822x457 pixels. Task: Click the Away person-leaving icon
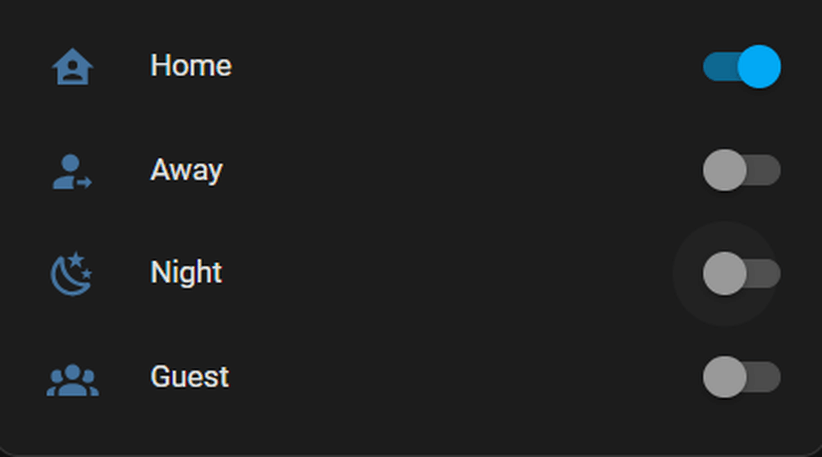click(72, 171)
